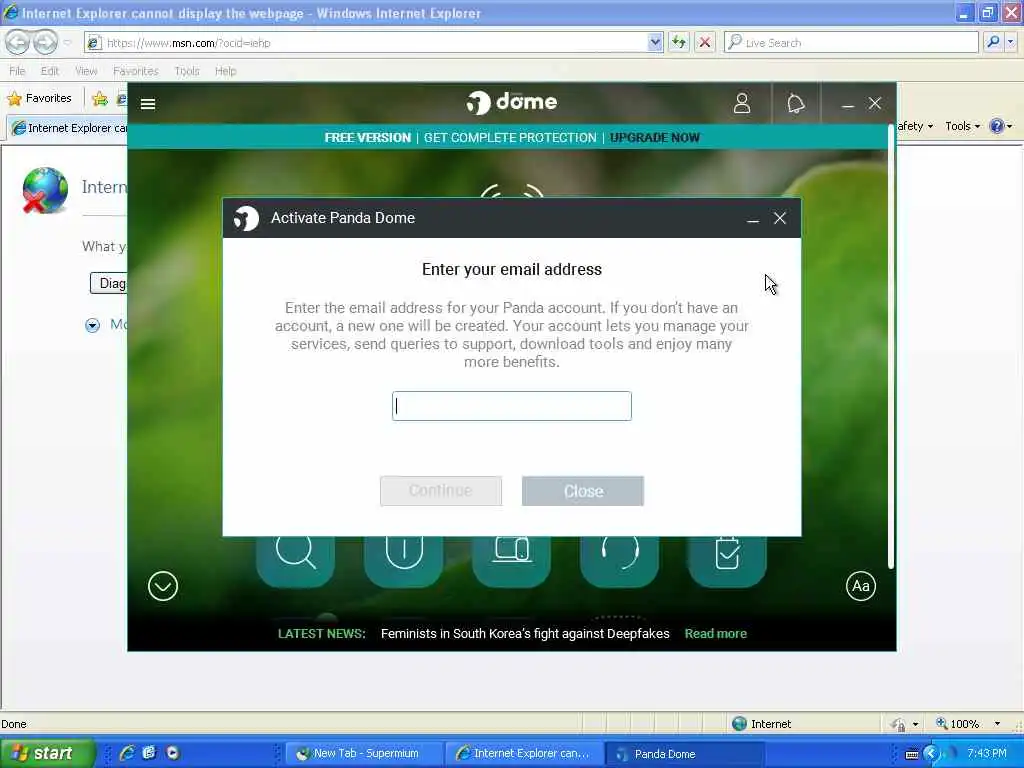This screenshot has height=768, width=1024.
Task: Click the keyboard icon in the system tray
Action: click(912, 754)
